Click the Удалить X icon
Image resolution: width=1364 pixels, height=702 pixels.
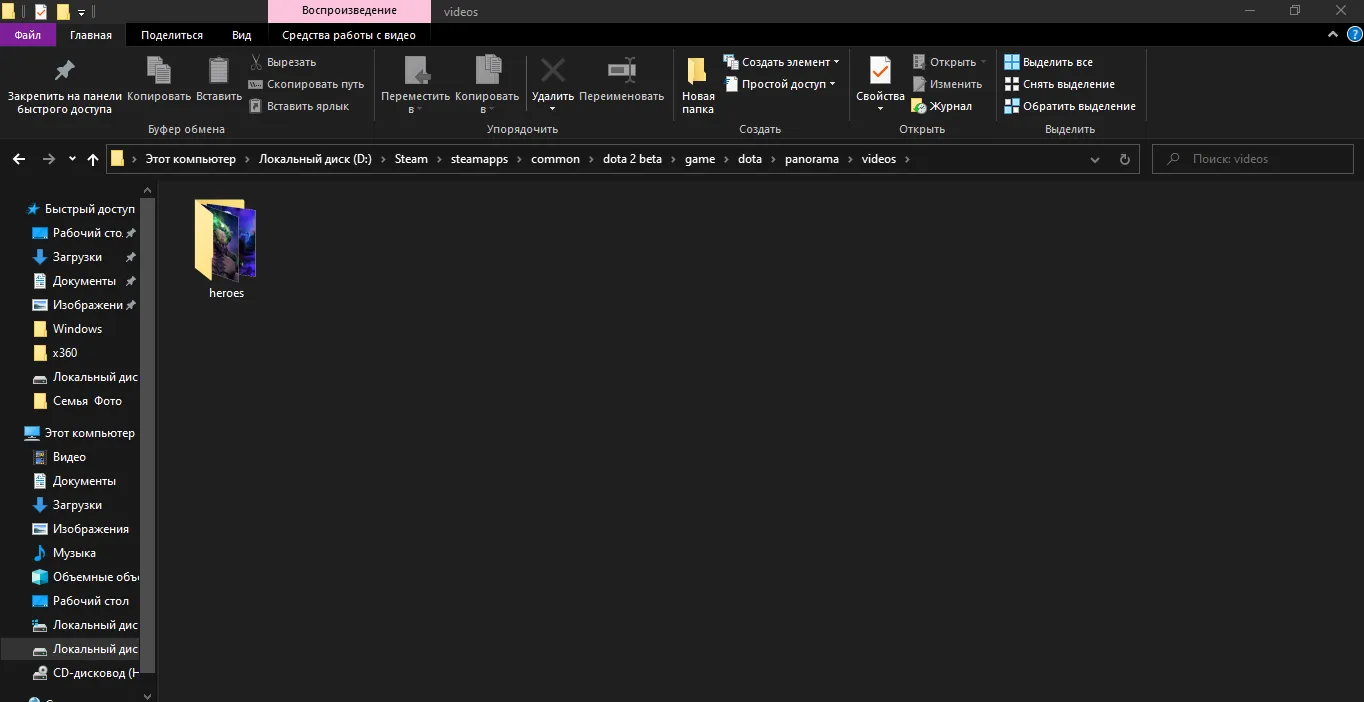click(x=553, y=70)
